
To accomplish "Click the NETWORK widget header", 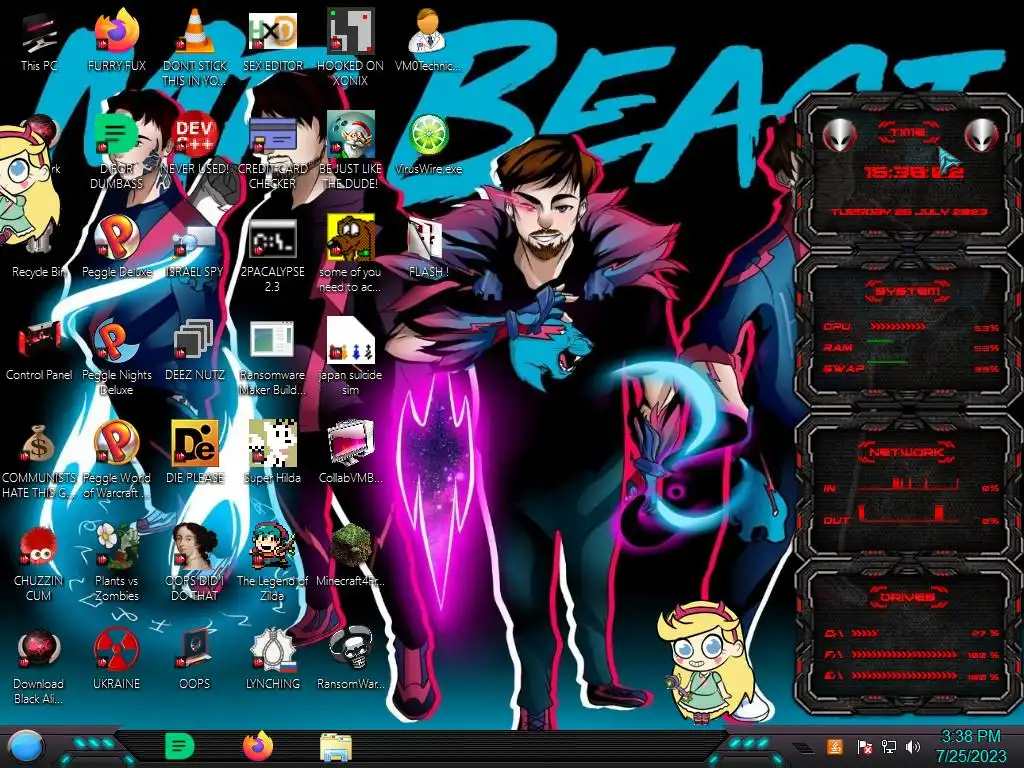I will pyautogui.click(x=906, y=451).
